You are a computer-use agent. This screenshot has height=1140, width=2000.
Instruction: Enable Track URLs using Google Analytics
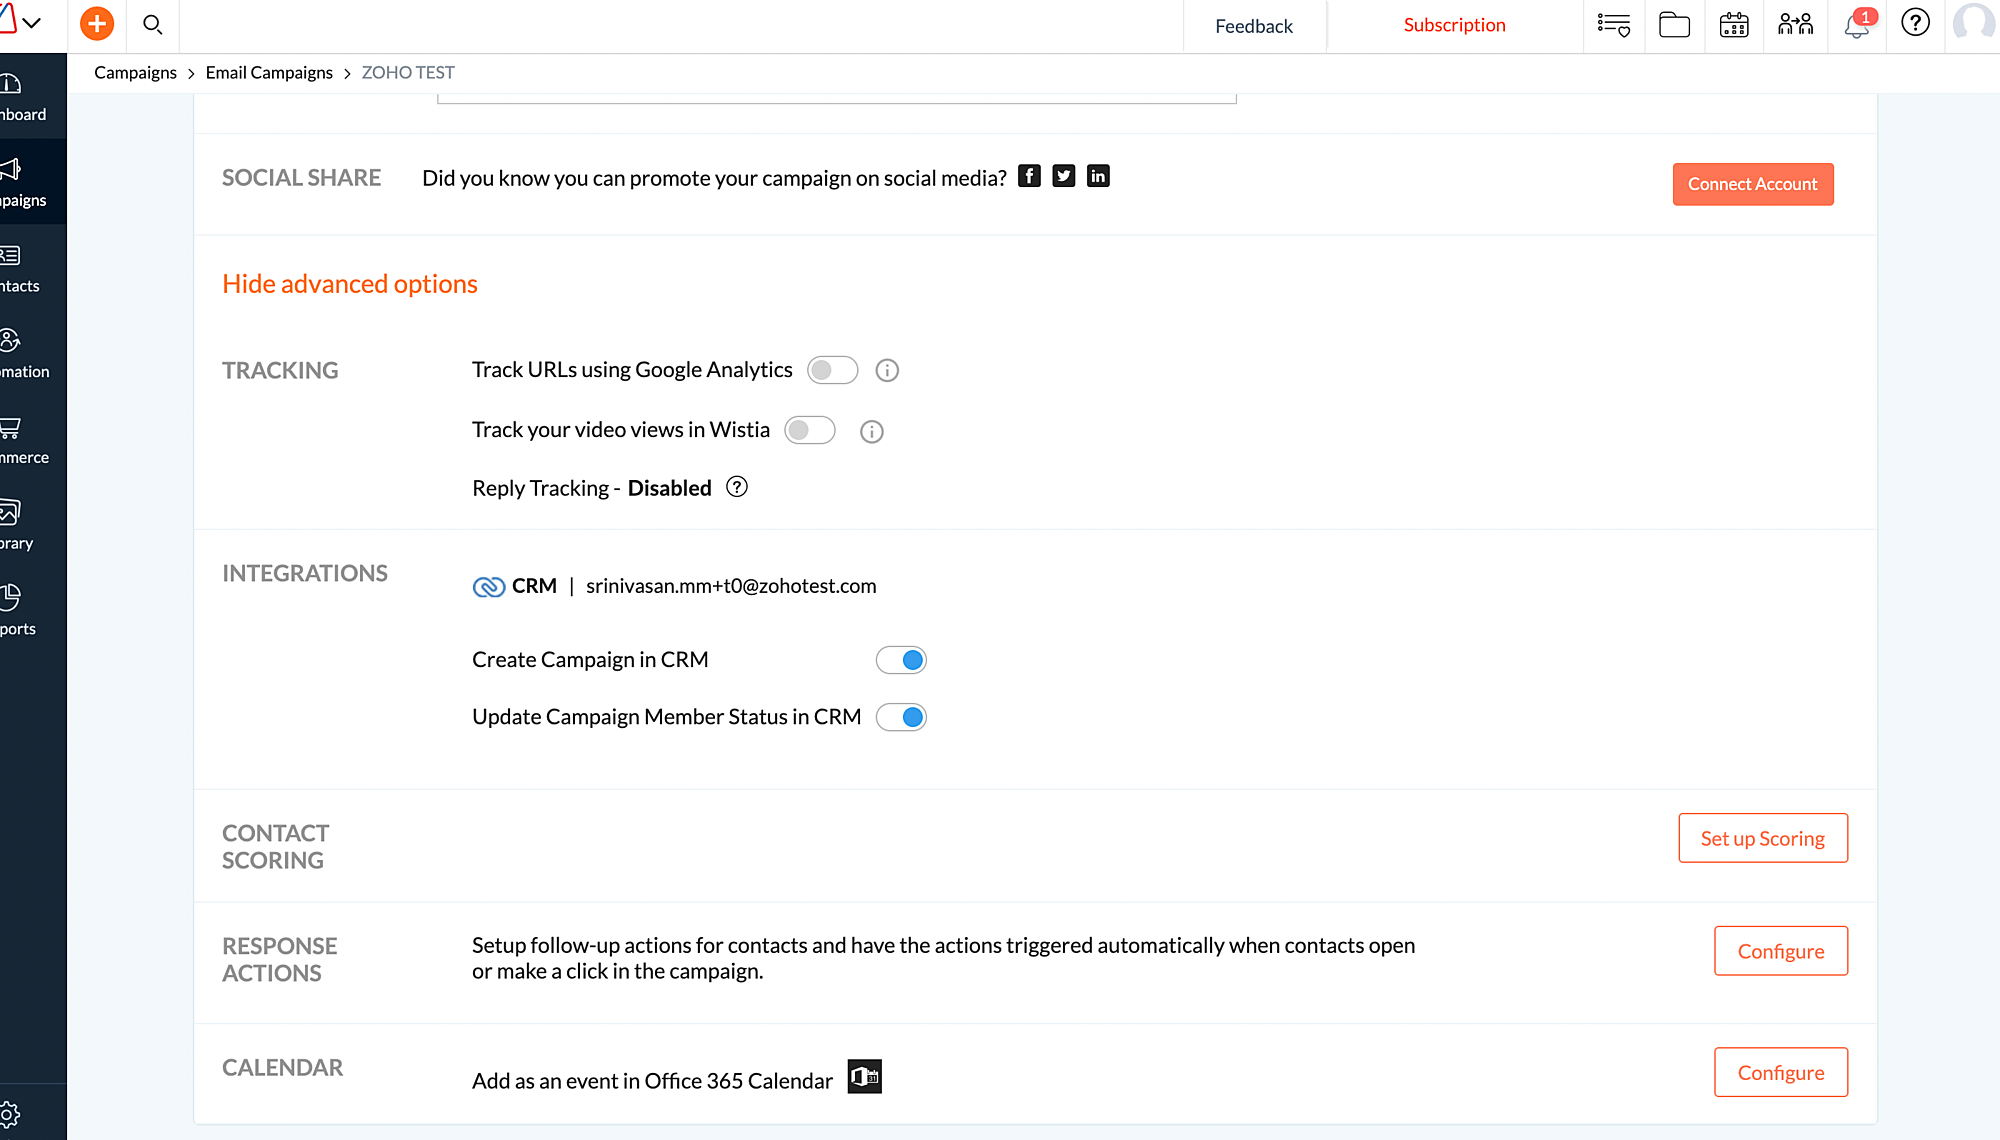click(x=832, y=370)
